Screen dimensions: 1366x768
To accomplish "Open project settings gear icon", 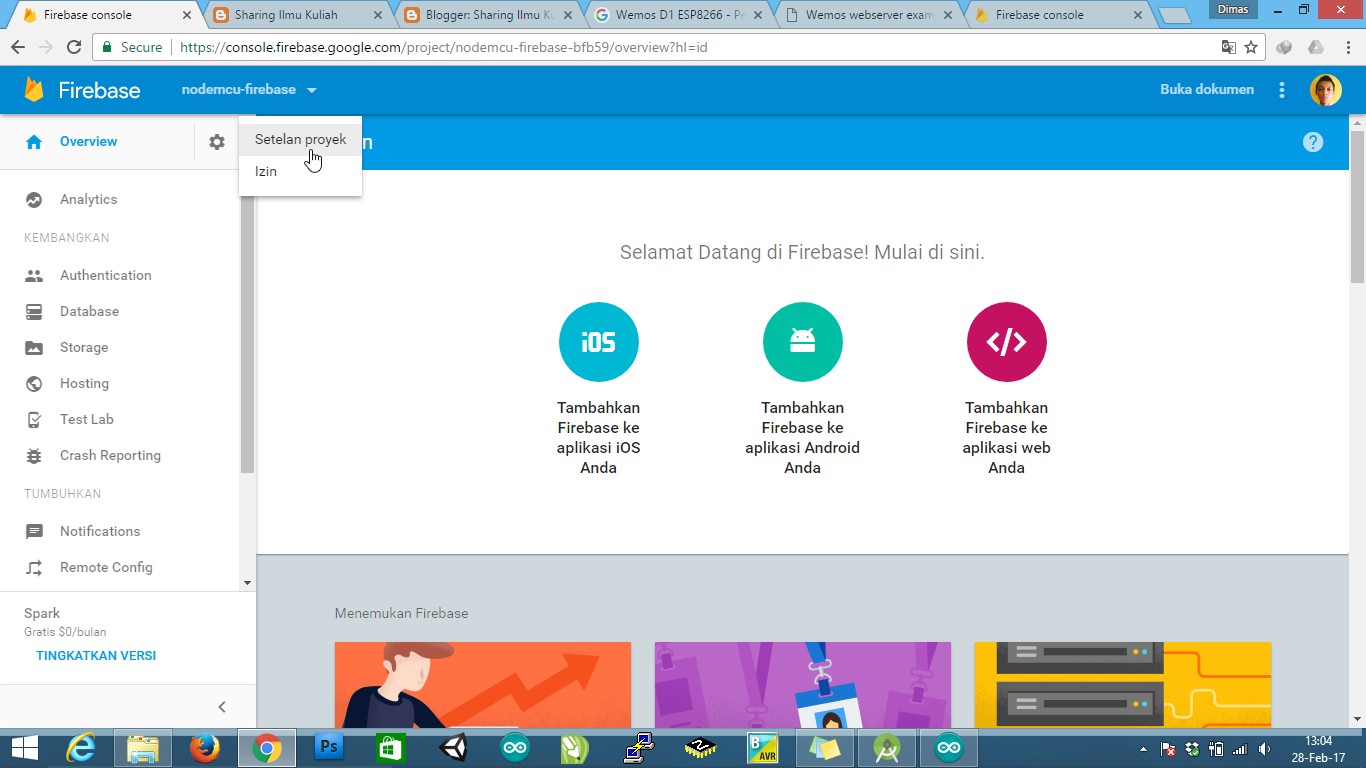I will coord(217,142).
